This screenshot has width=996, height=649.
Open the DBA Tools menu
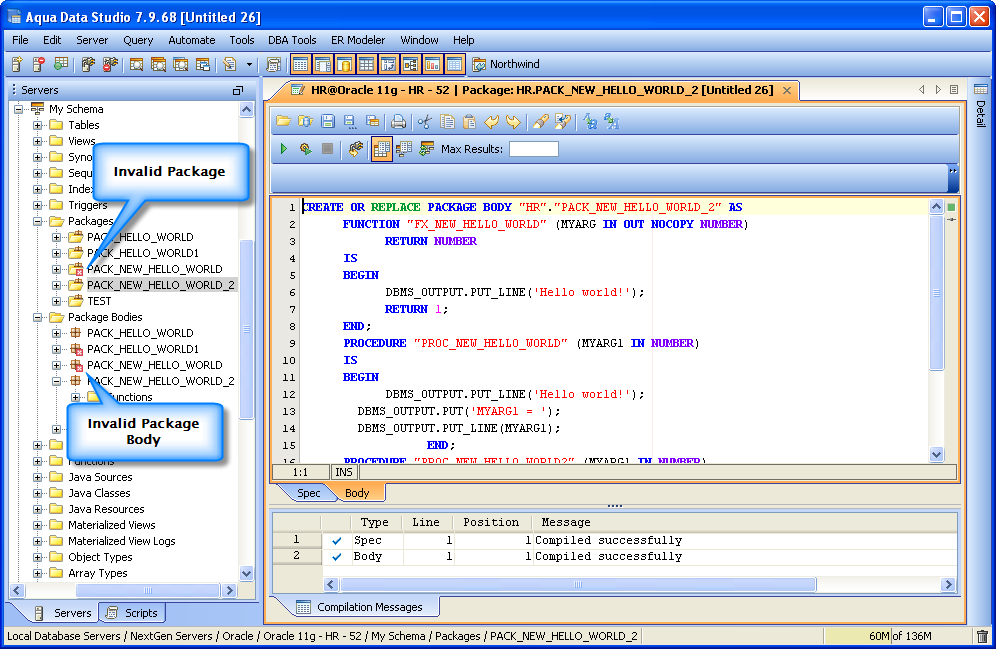coord(292,40)
